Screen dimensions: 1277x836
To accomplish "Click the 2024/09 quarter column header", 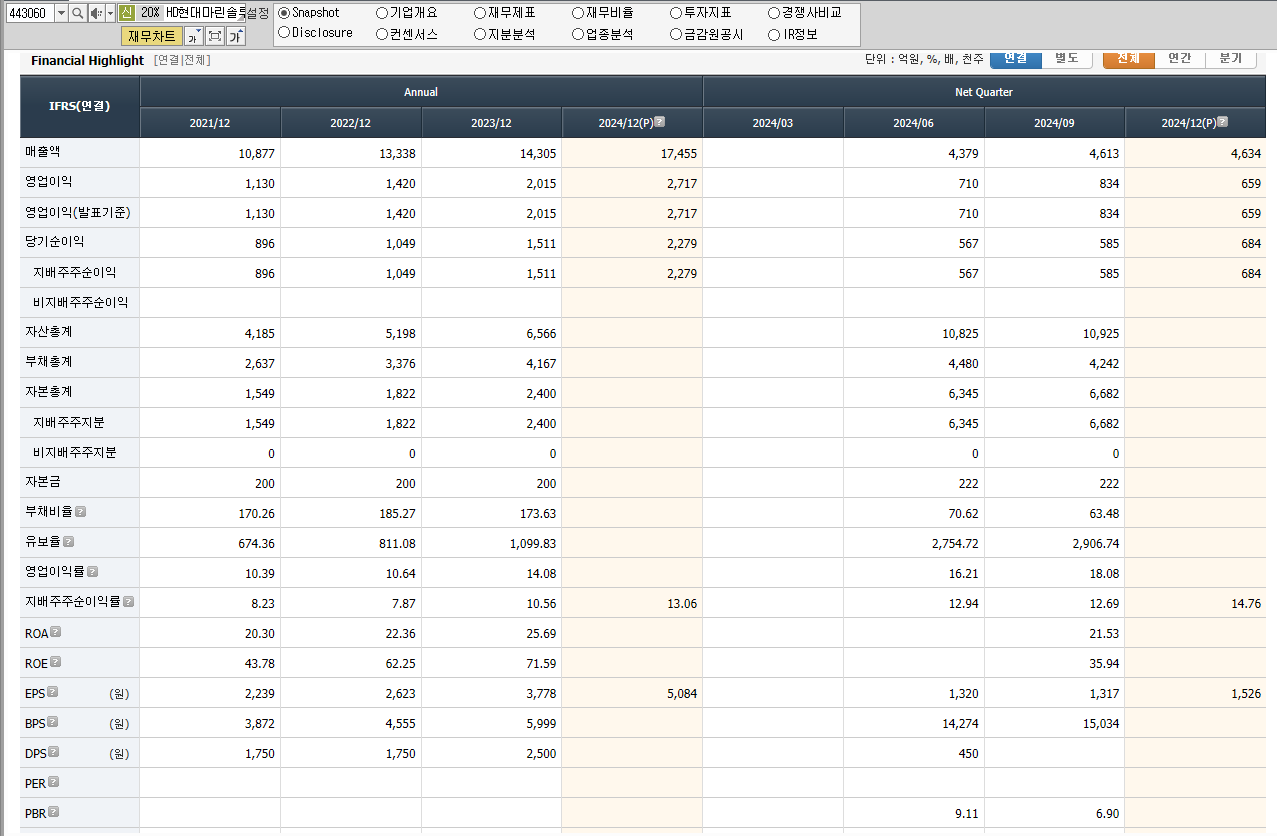I will pos(1055,123).
